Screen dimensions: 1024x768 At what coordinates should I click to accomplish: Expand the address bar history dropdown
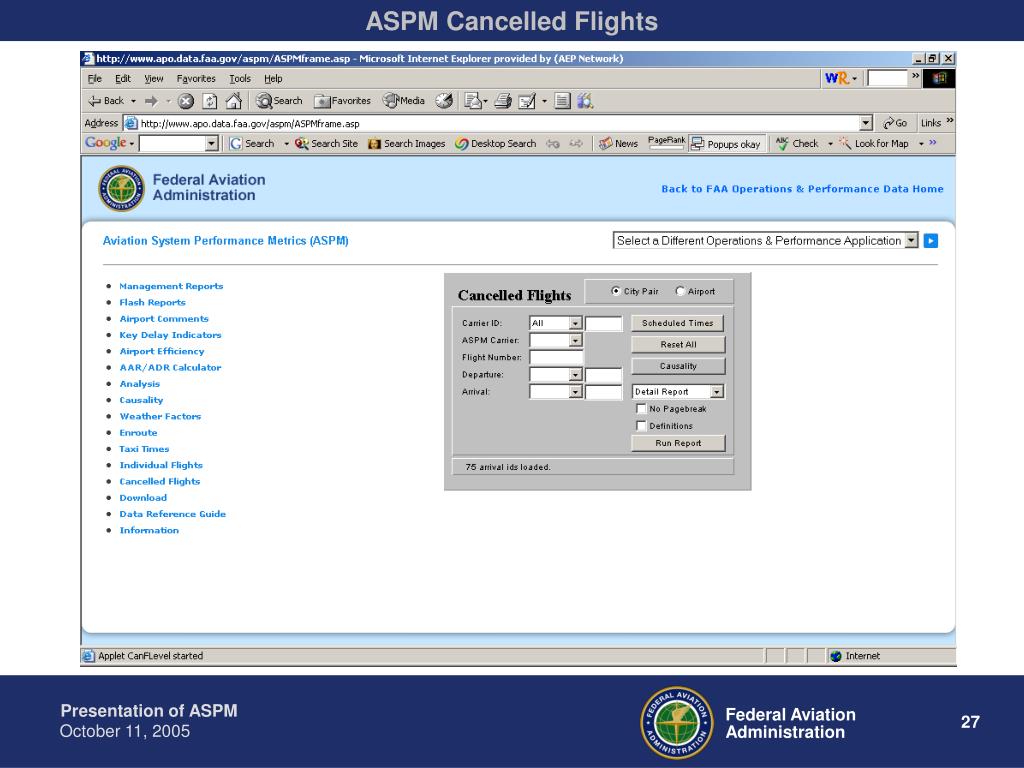click(866, 123)
